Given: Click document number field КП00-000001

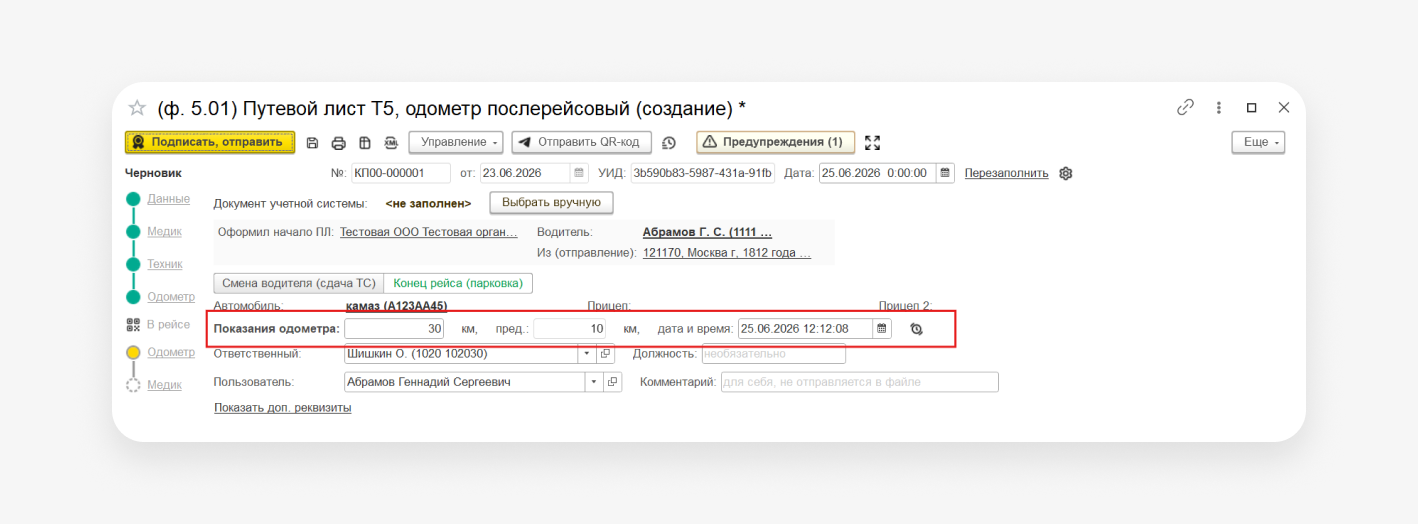Looking at the screenshot, I should tap(401, 173).
